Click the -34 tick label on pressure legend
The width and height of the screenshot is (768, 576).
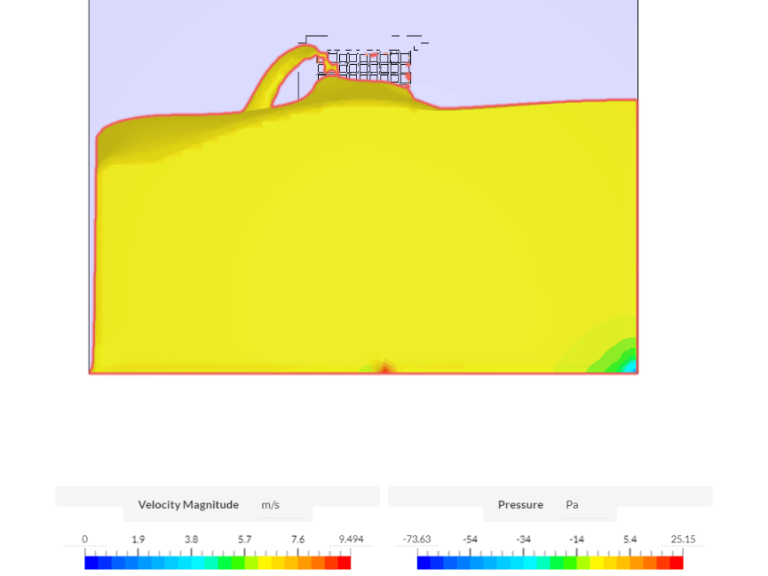[523, 539]
